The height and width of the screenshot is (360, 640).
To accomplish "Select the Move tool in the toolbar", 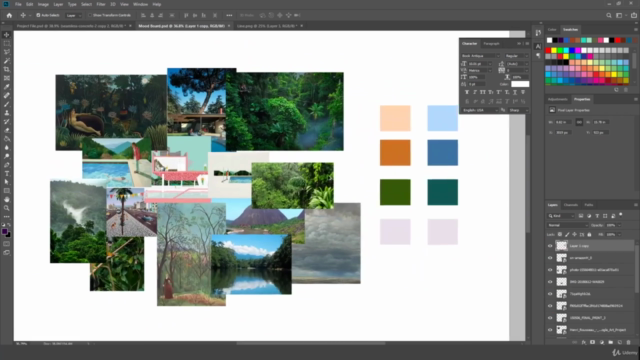I will [x=7, y=35].
